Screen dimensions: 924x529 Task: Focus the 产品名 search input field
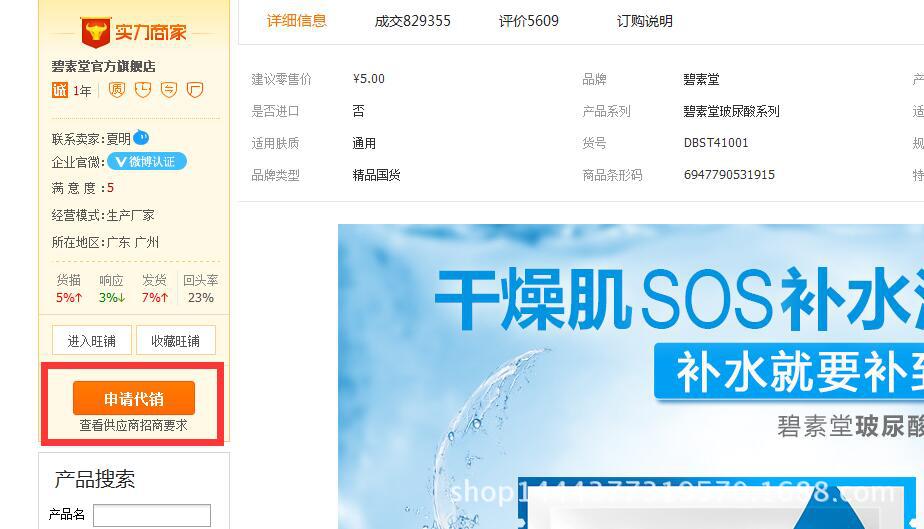(x=152, y=515)
